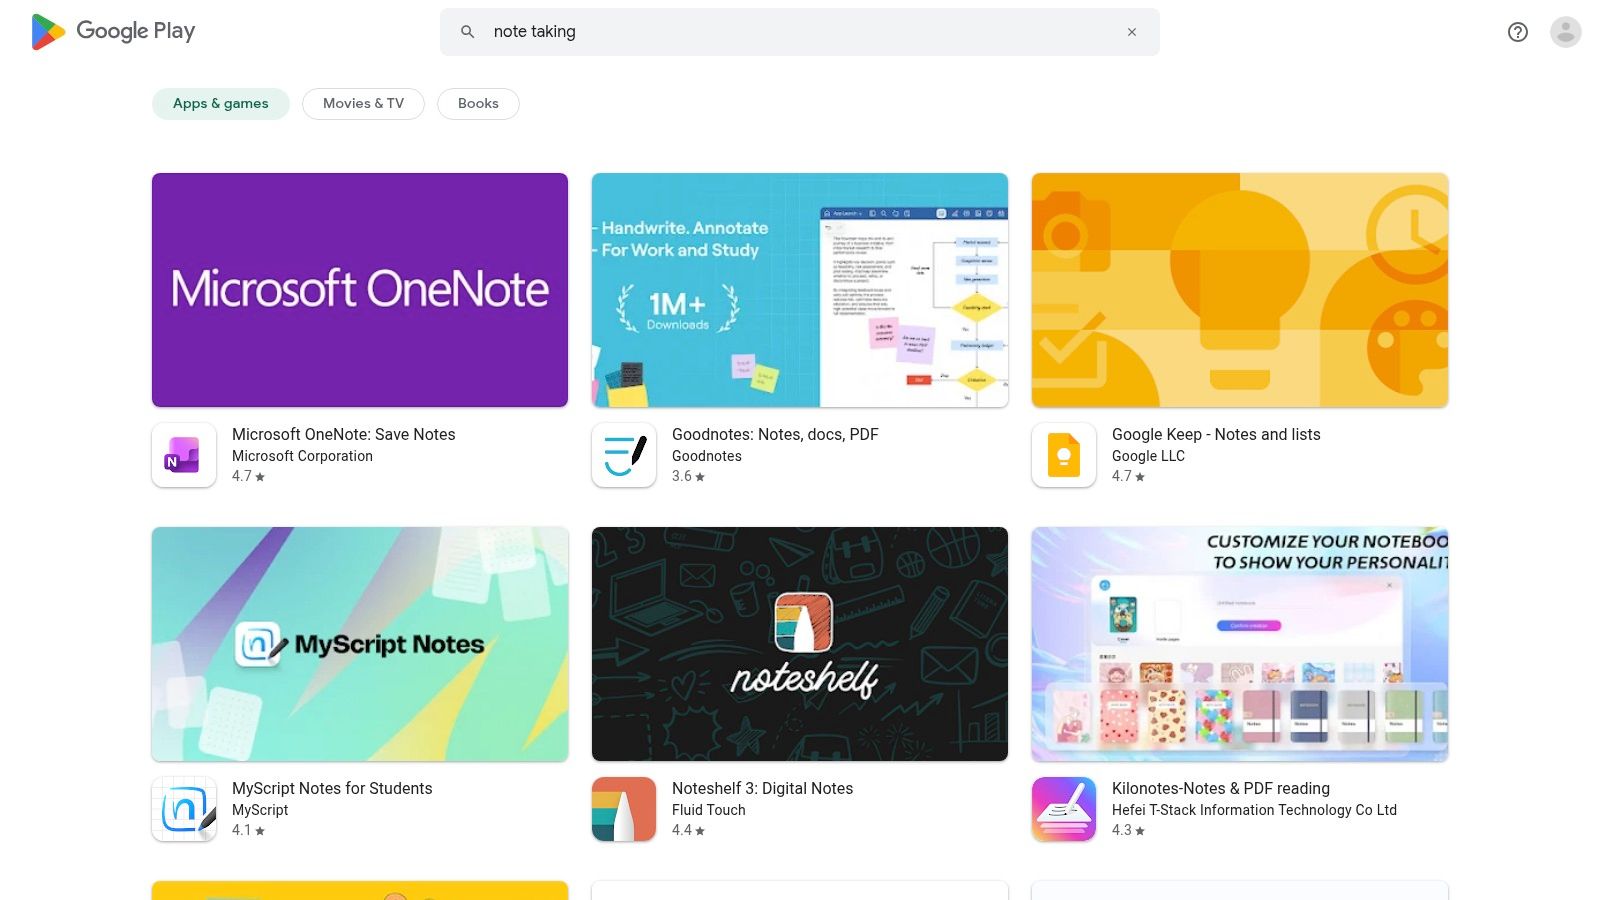The width and height of the screenshot is (1600, 900).
Task: Open Microsoft OneNote: Save Notes title
Action: point(343,434)
